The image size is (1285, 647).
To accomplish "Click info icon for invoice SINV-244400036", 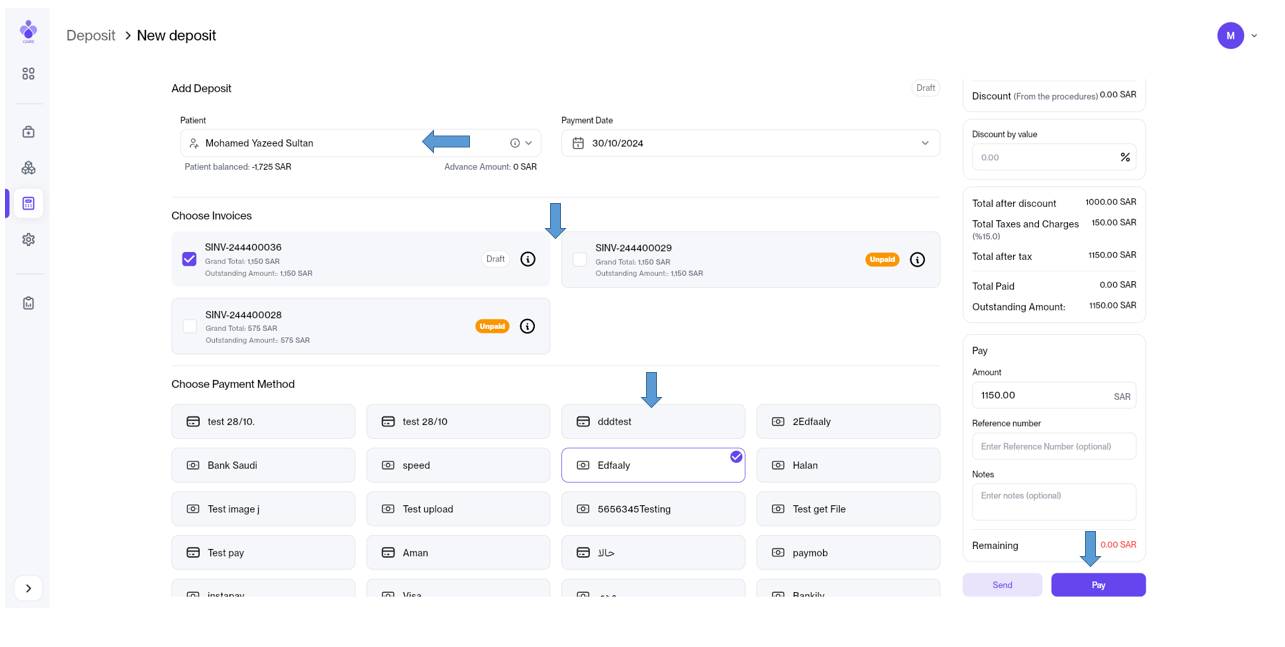I will (528, 260).
